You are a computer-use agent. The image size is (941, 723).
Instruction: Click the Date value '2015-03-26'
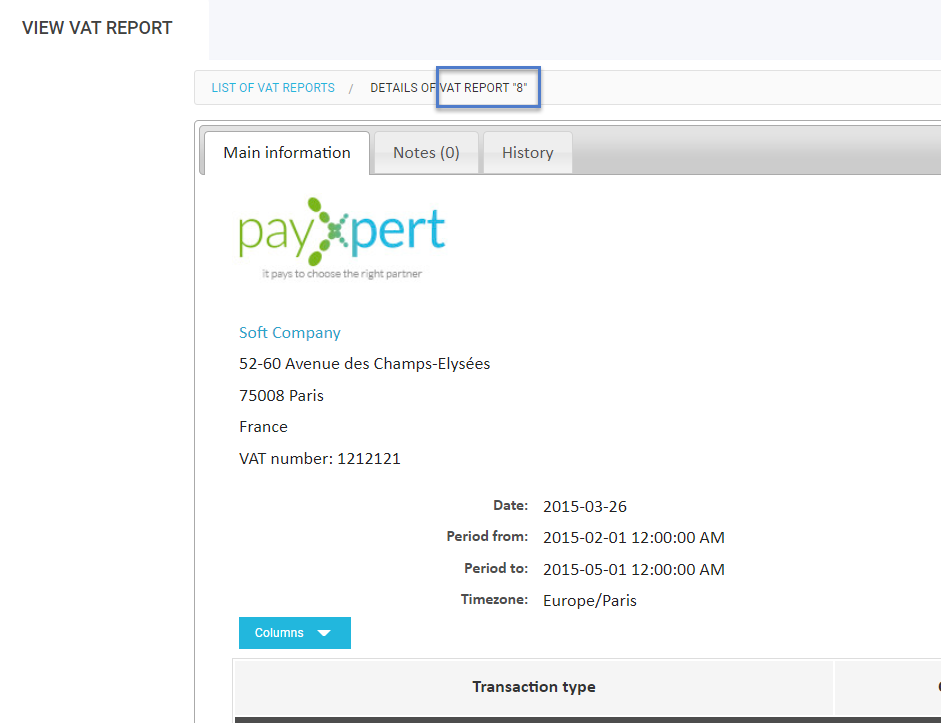585,506
